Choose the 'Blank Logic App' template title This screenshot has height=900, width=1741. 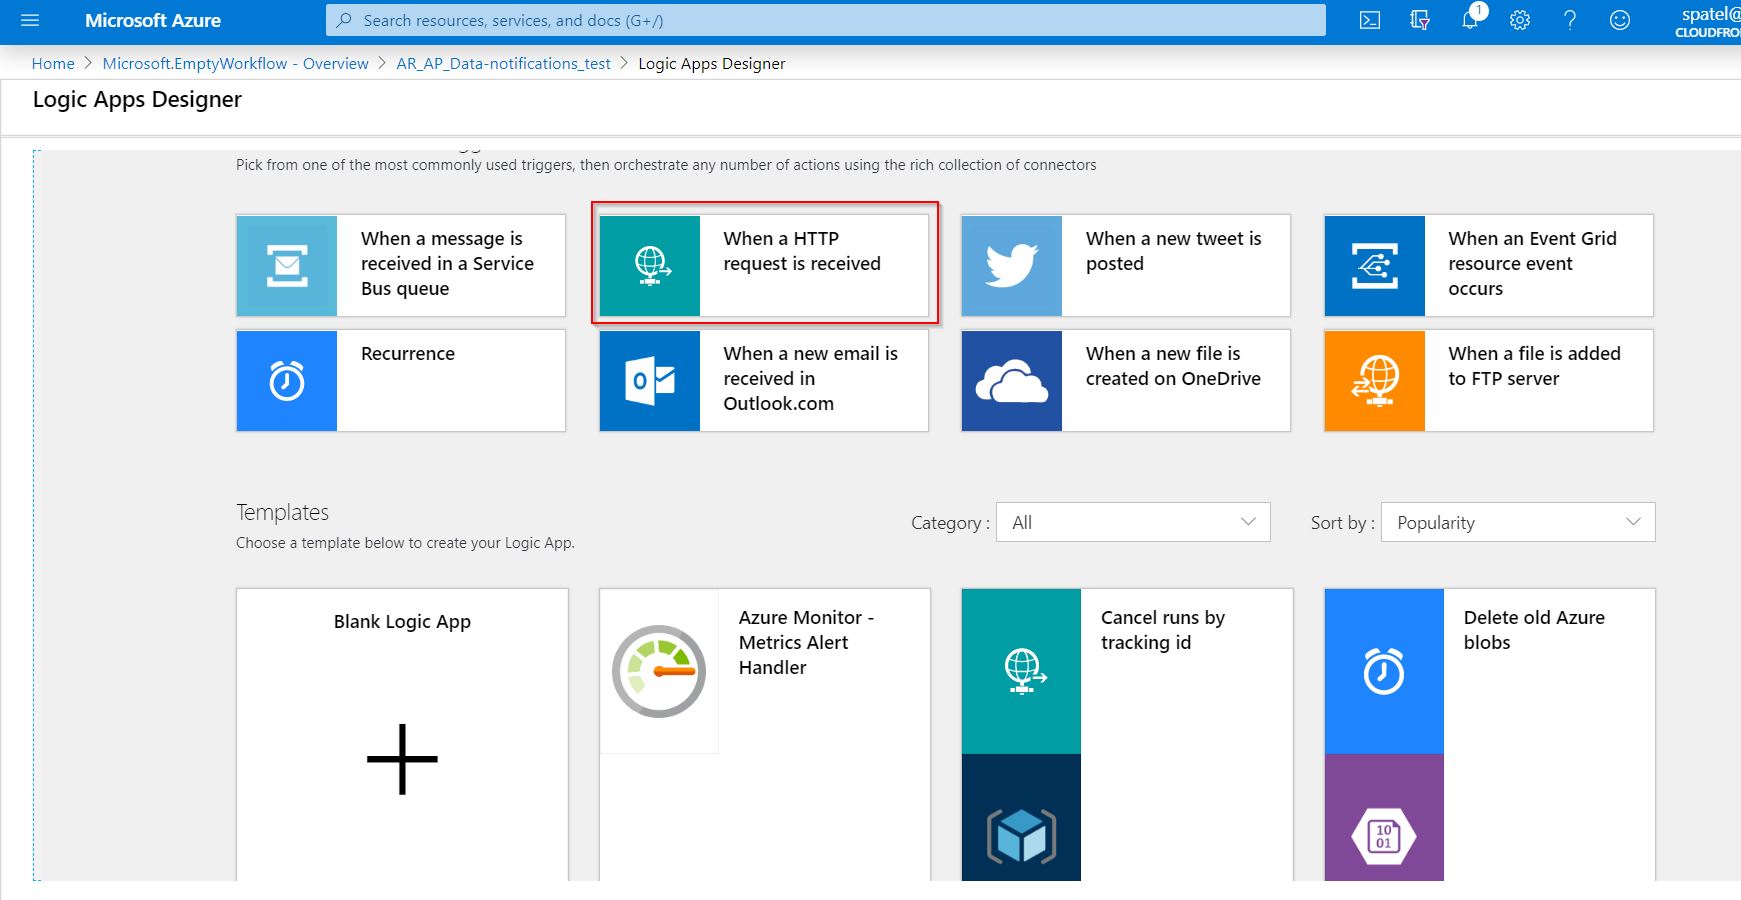point(402,622)
